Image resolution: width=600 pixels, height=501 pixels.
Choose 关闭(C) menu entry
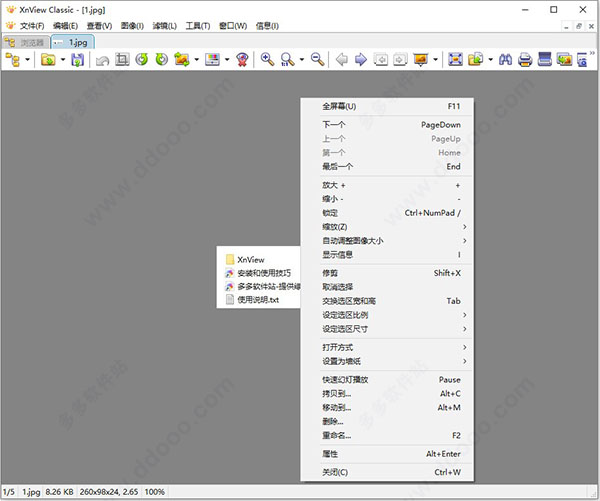pos(387,472)
